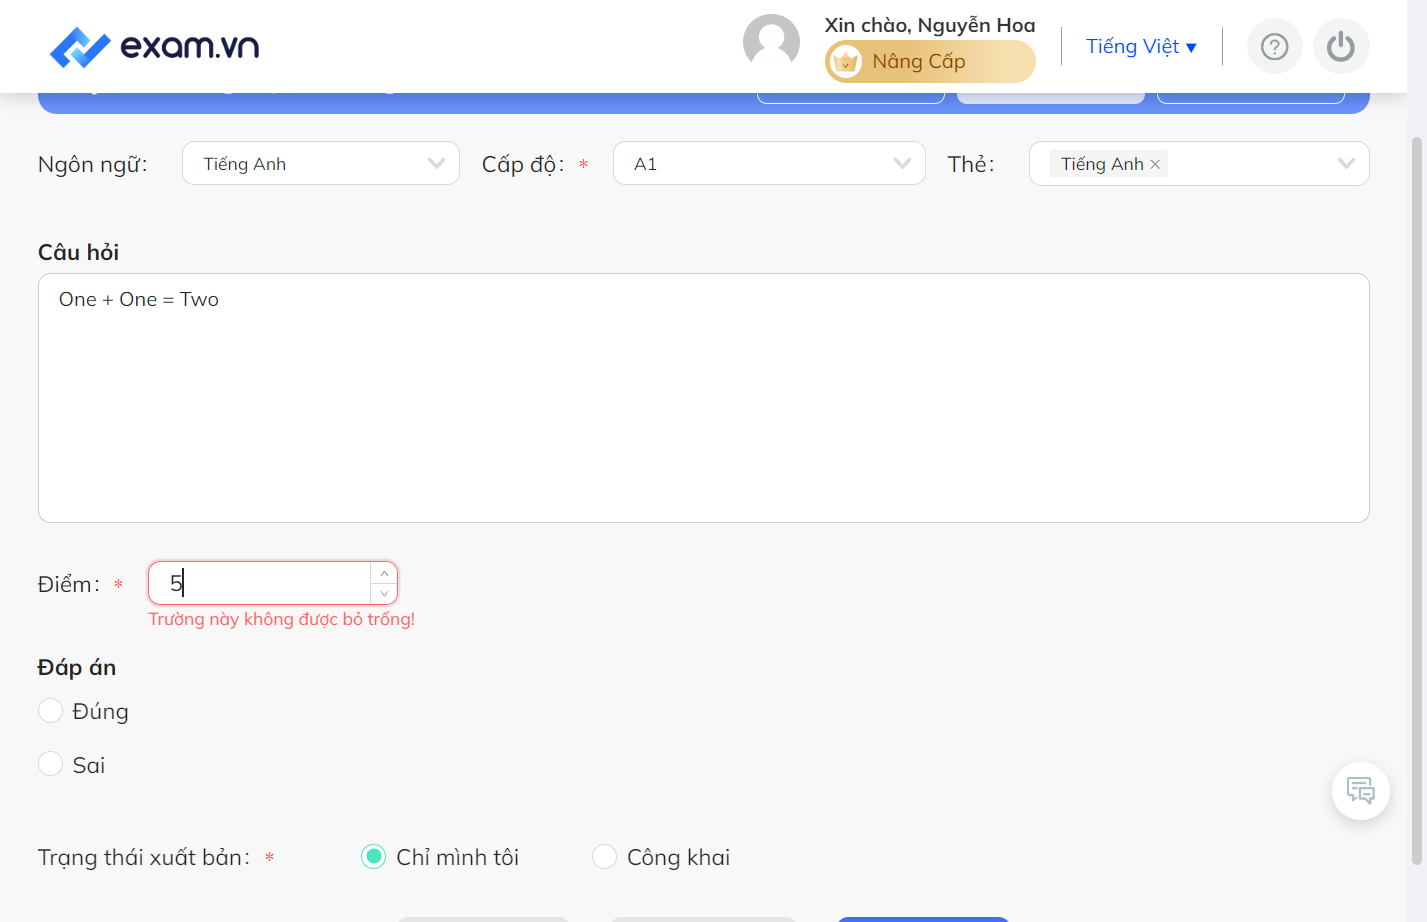This screenshot has width=1427, height=922.
Task: Click the Điểm score input field
Action: click(x=260, y=583)
